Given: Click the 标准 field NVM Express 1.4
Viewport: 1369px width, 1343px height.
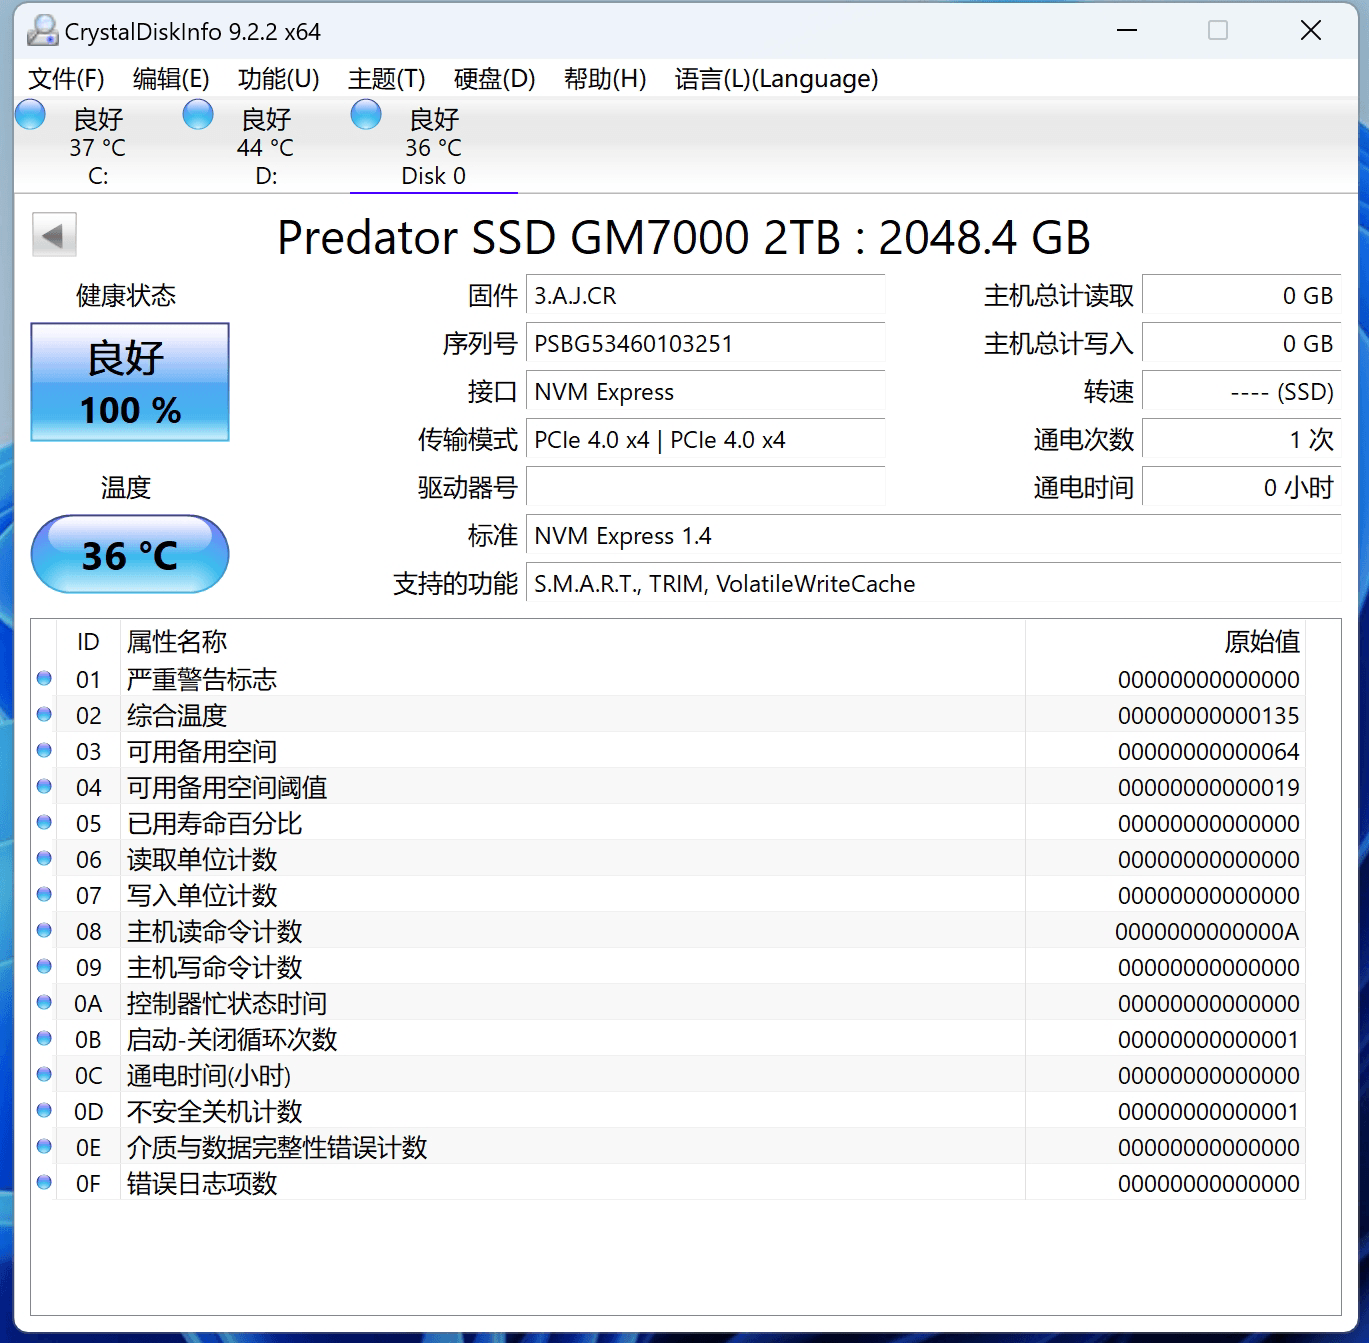Looking at the screenshot, I should coord(933,536).
